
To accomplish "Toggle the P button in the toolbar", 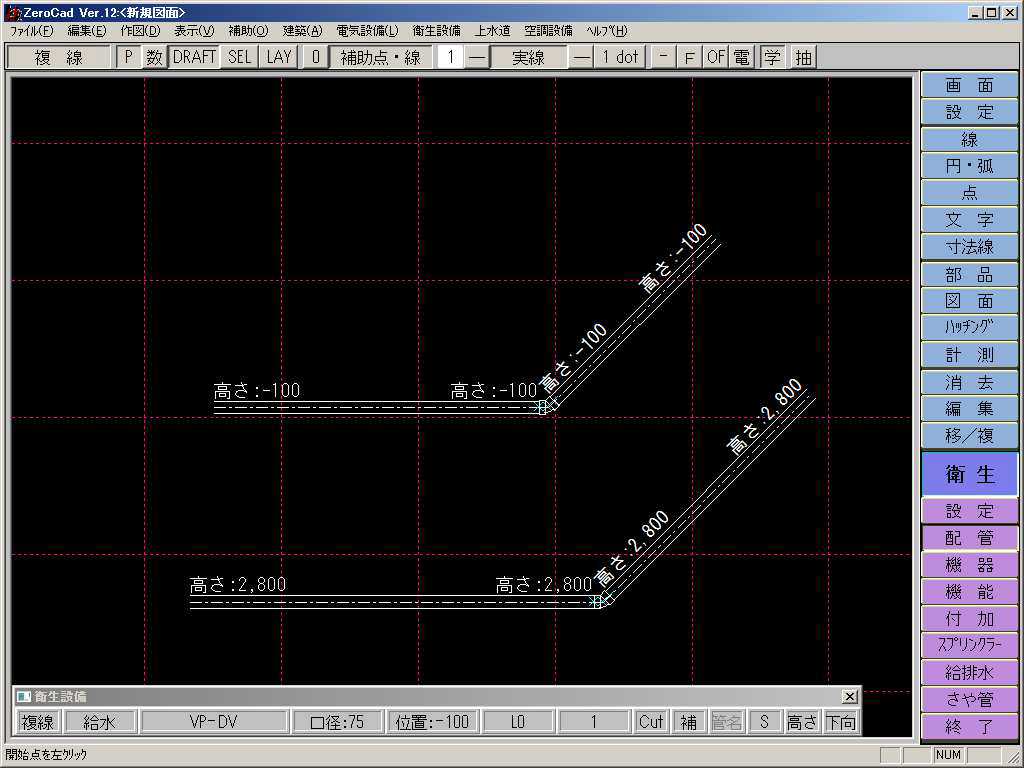I will (x=128, y=57).
